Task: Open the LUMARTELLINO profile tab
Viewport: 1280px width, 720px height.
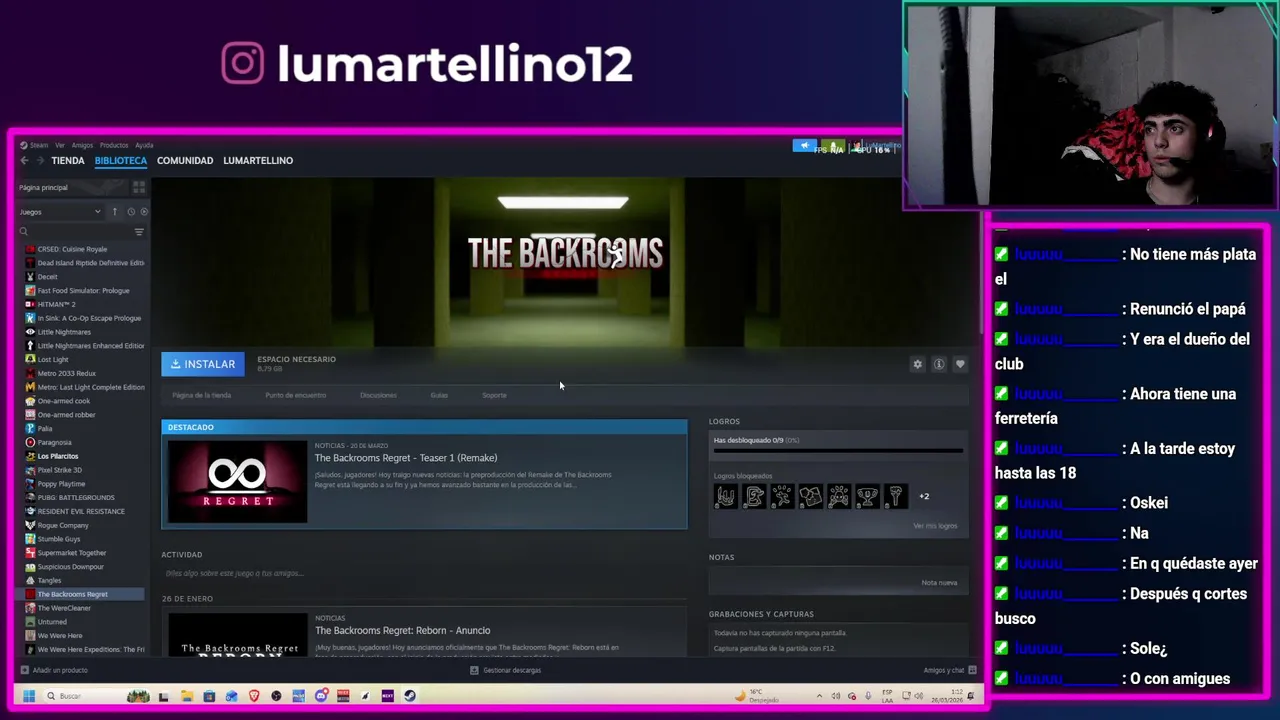Action: pos(258,160)
